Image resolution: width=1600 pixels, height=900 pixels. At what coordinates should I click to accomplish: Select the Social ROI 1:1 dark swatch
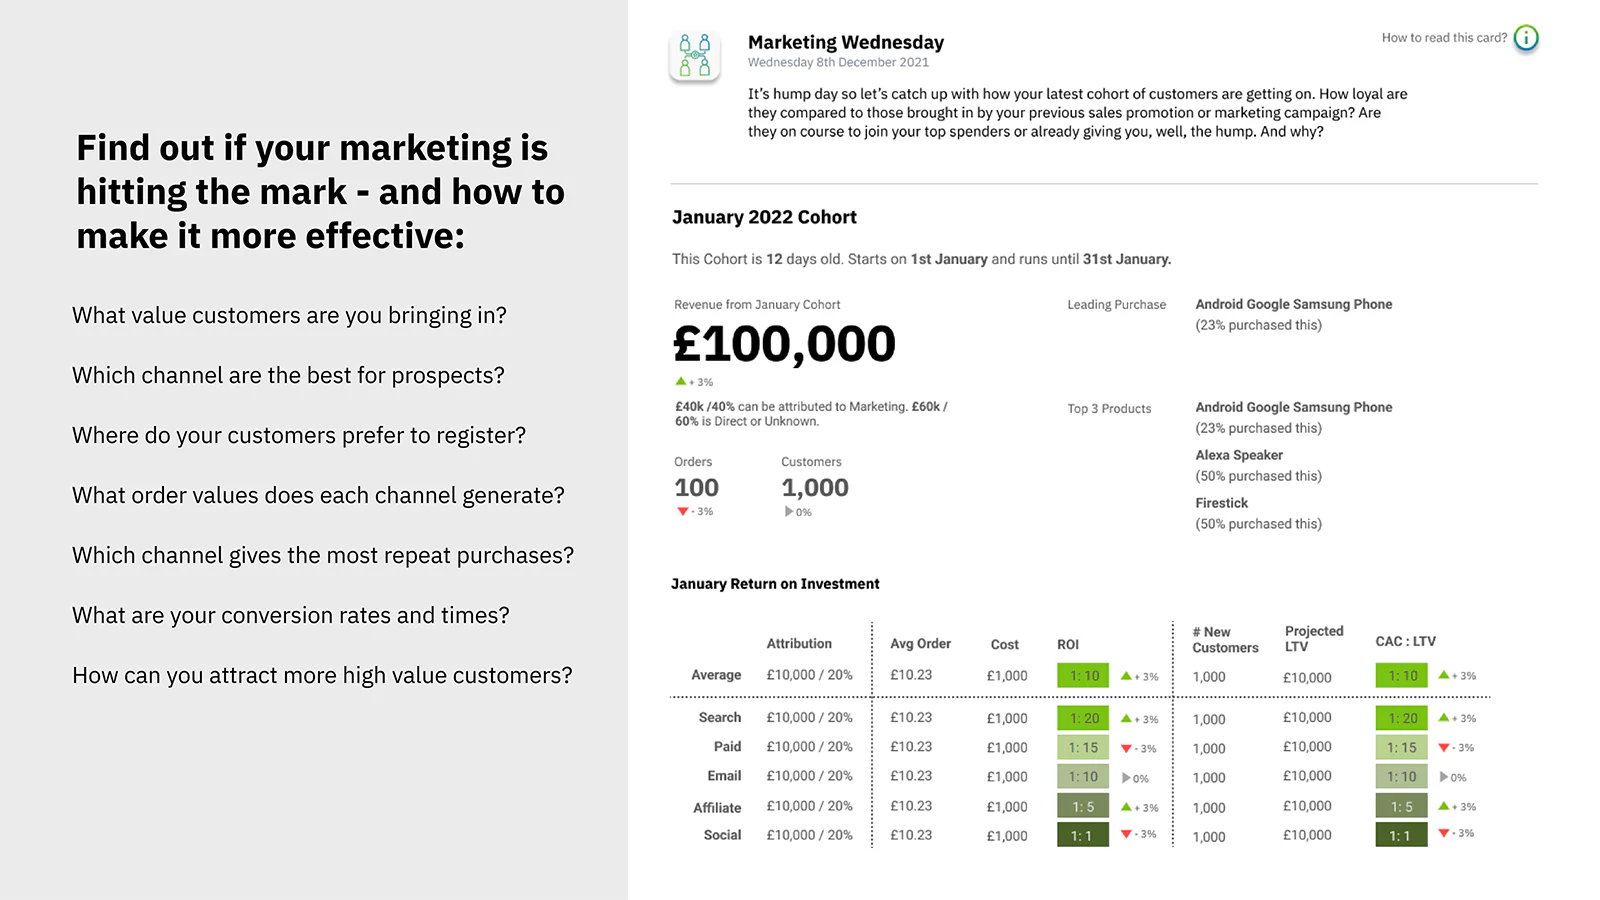coord(1083,835)
